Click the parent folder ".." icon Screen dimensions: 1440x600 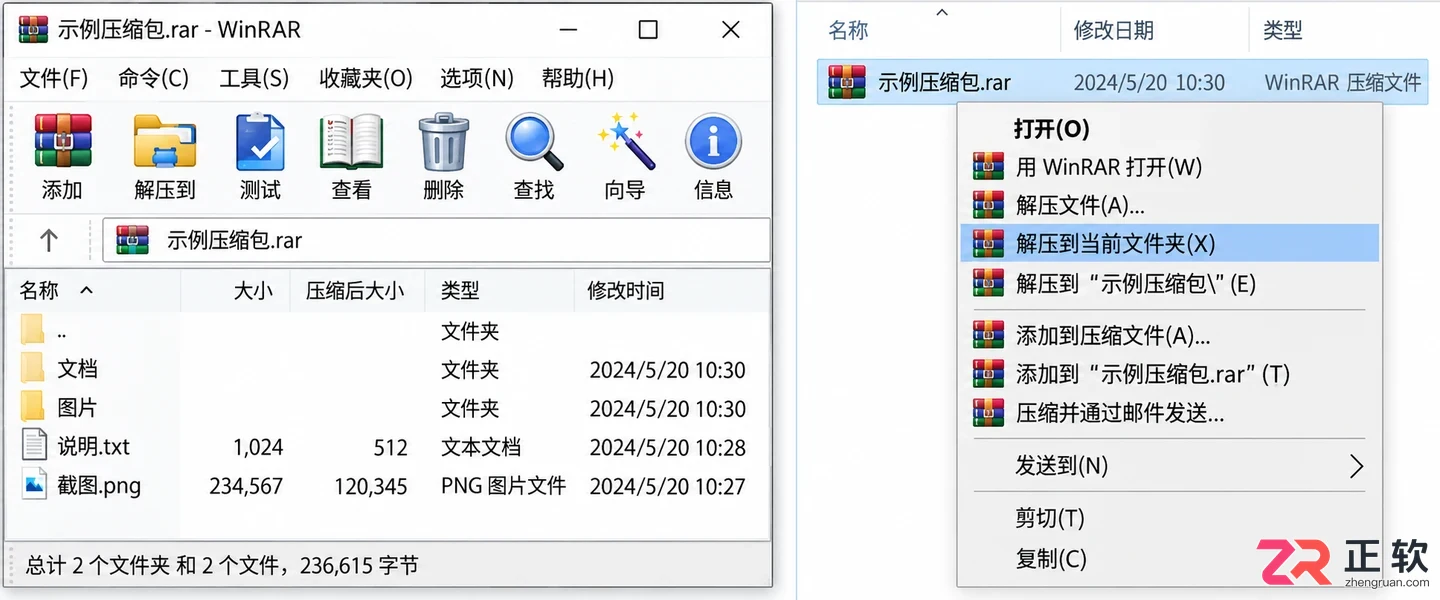pyautogui.click(x=34, y=330)
